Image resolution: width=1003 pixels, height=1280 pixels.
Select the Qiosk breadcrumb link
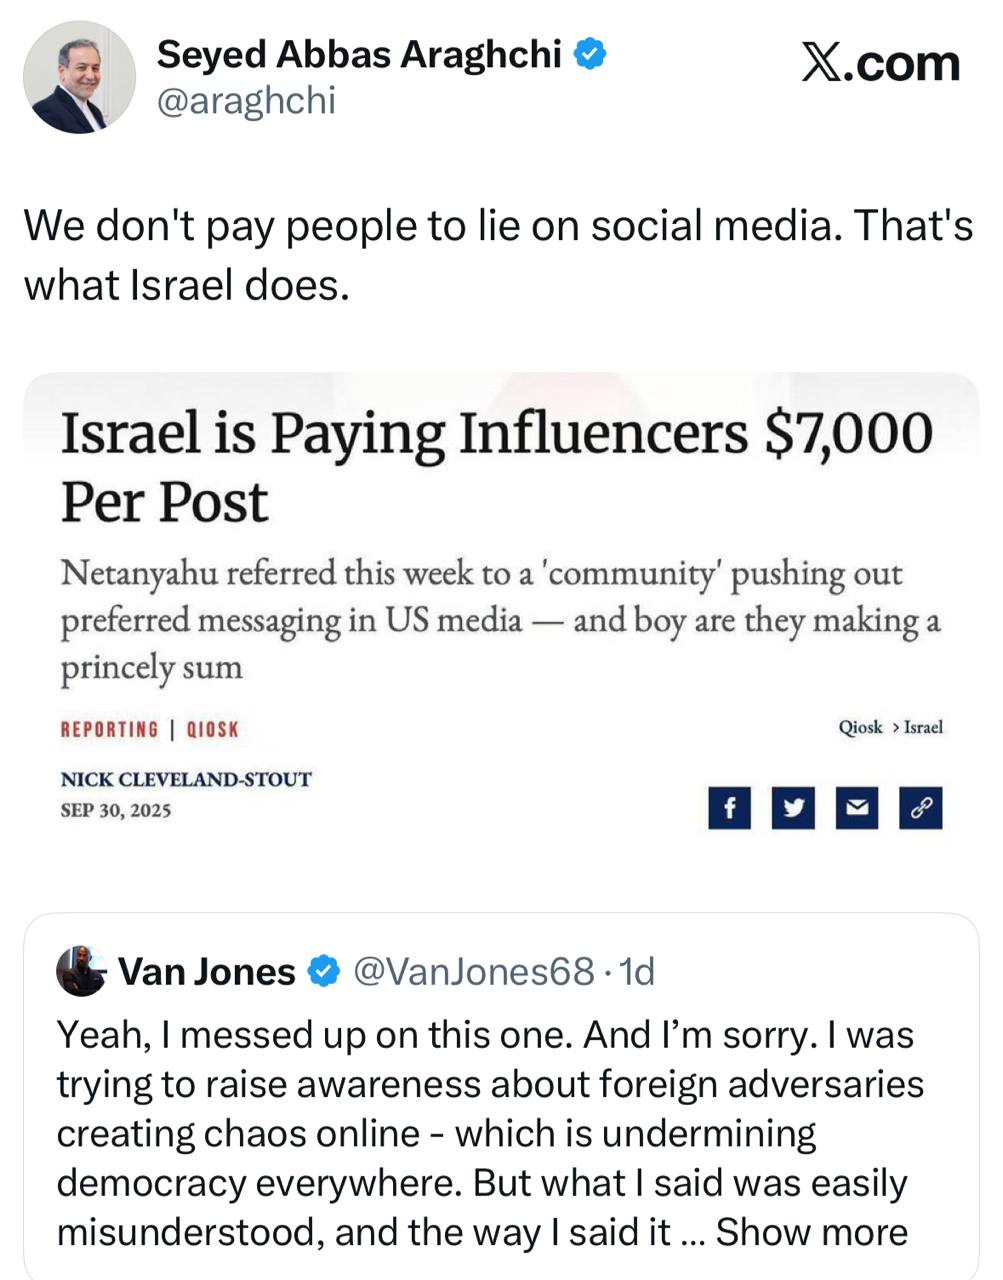coord(860,727)
